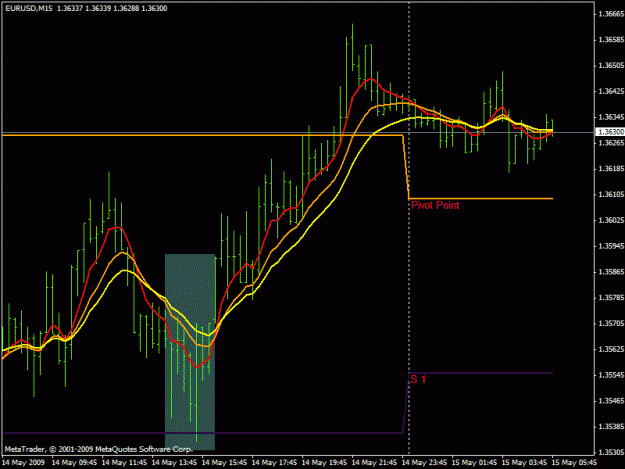
Task: Click the 1.35385 price scale label
Action: [611, 426]
